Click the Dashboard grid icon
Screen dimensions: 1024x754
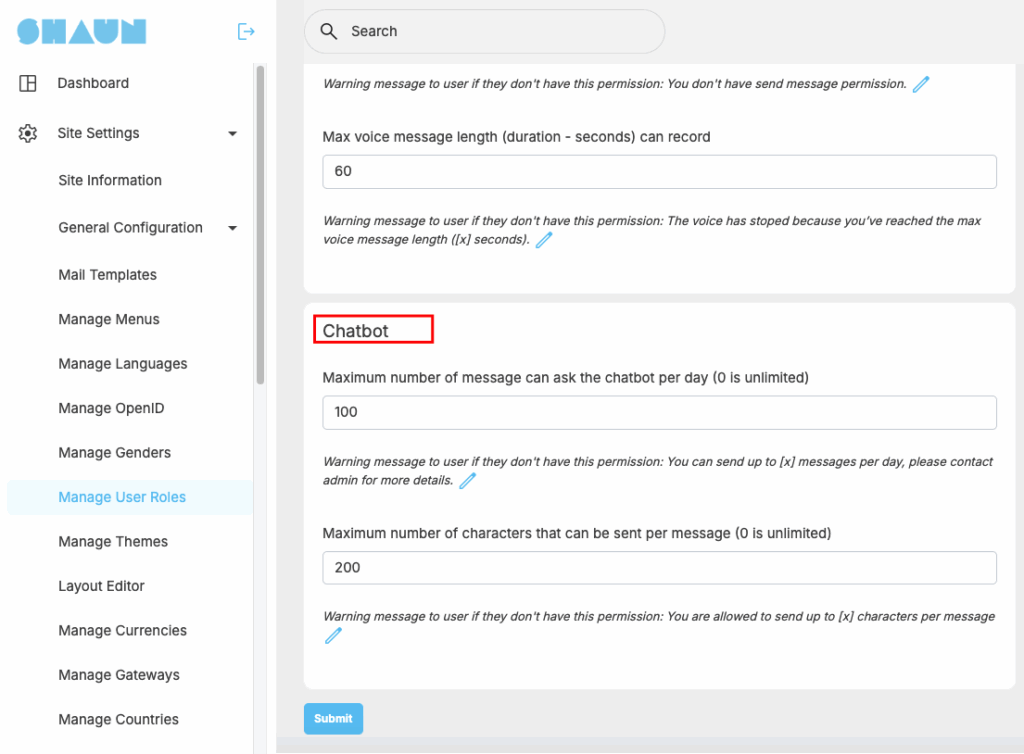(x=28, y=83)
